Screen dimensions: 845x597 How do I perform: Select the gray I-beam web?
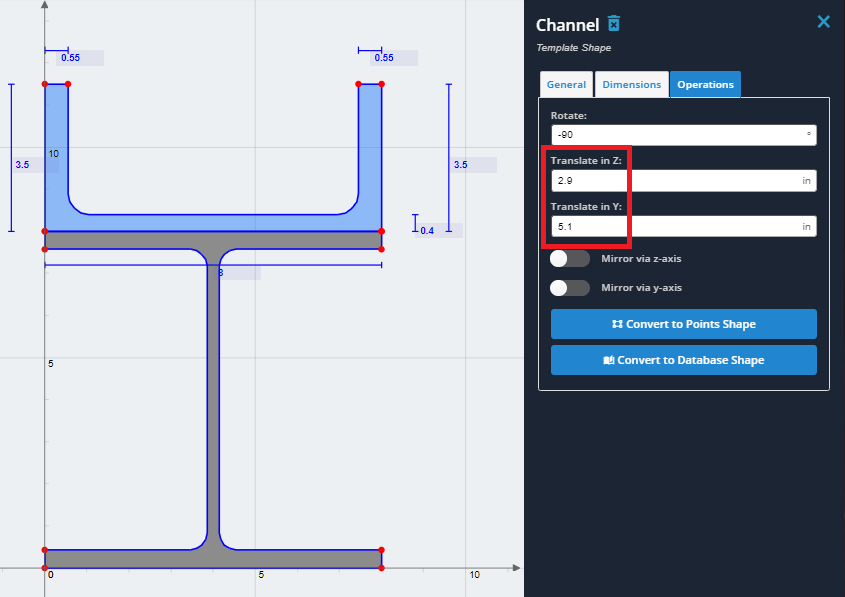click(x=213, y=399)
